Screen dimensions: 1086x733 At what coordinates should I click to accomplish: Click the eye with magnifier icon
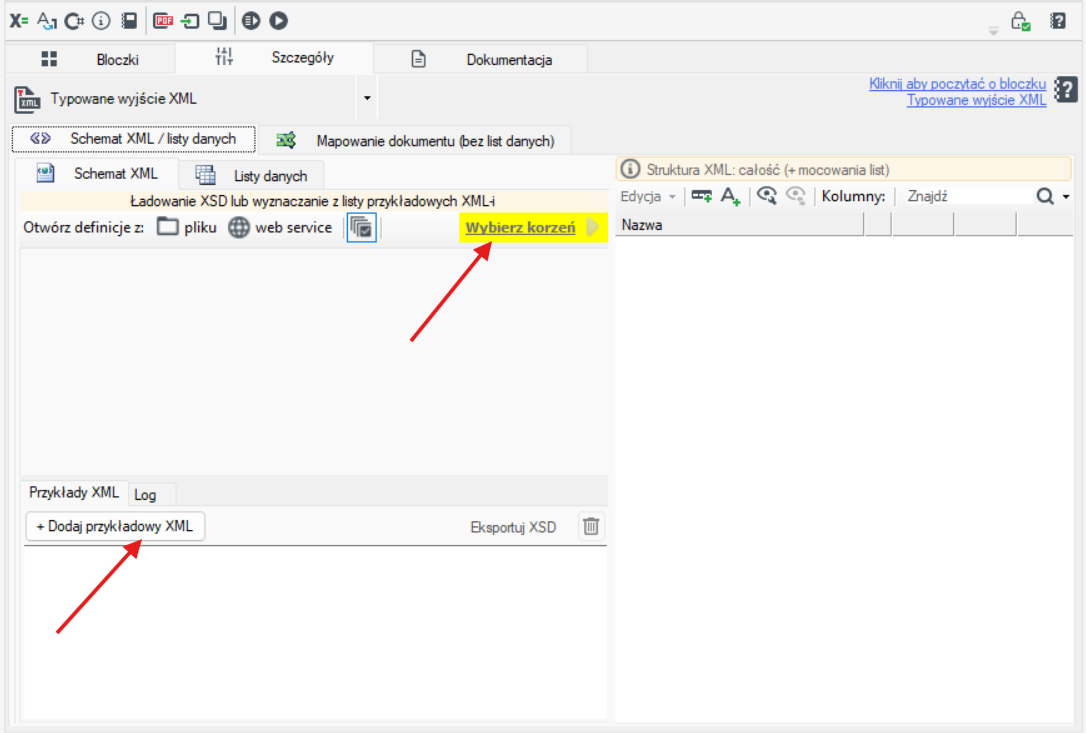(x=767, y=196)
